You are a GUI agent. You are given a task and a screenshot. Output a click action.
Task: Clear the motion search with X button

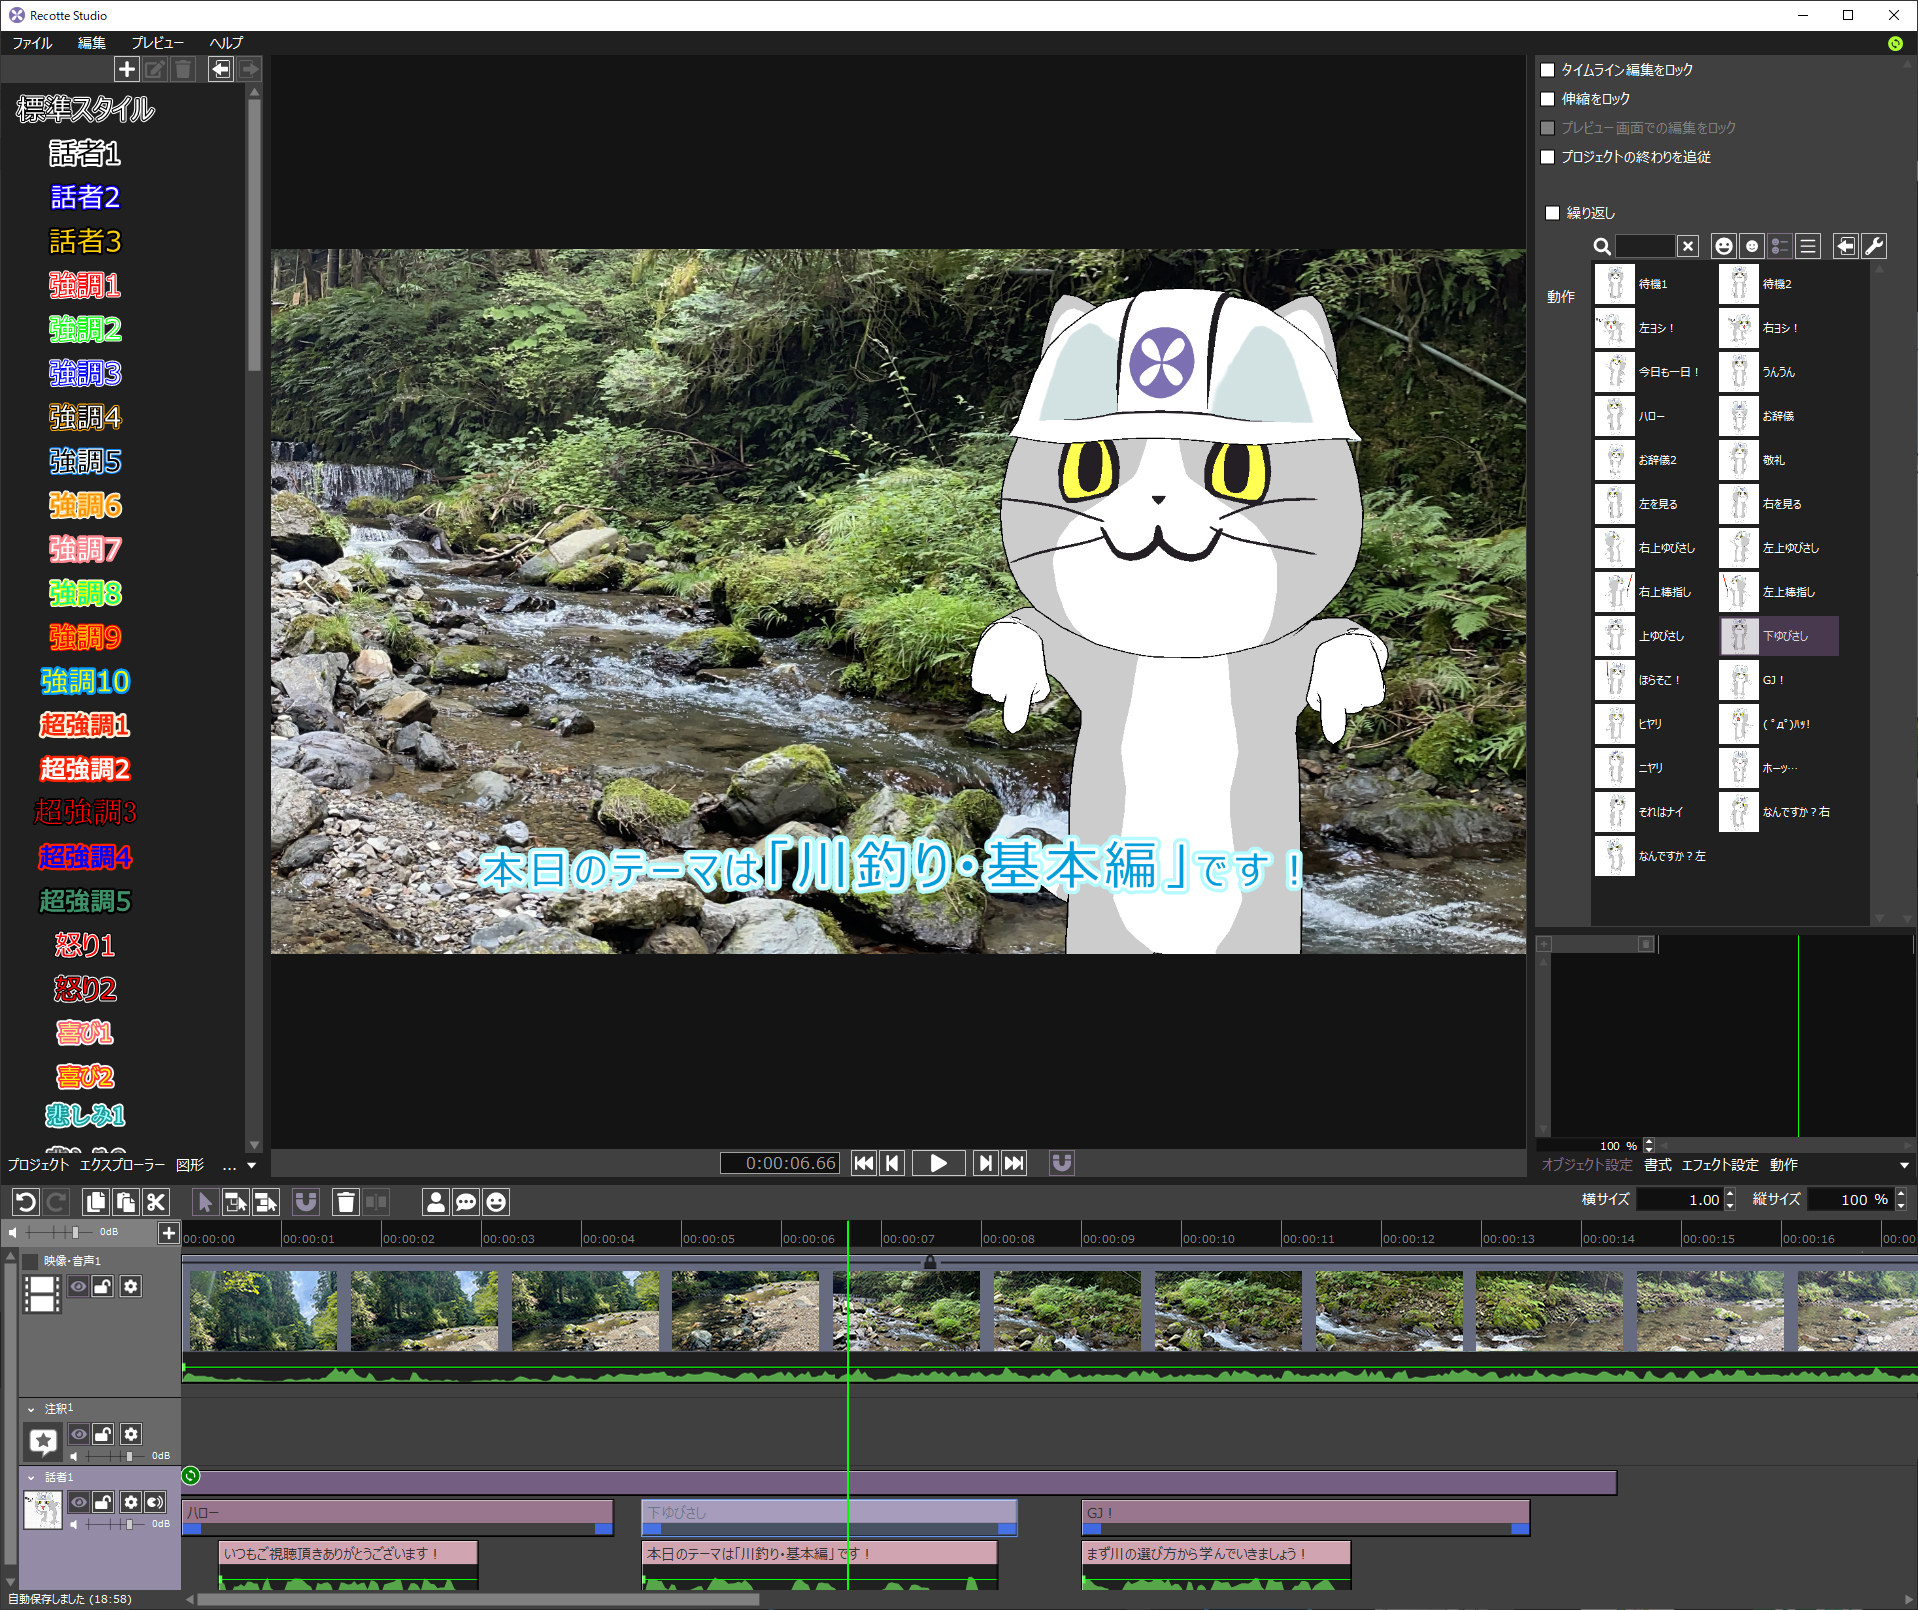tap(1688, 246)
